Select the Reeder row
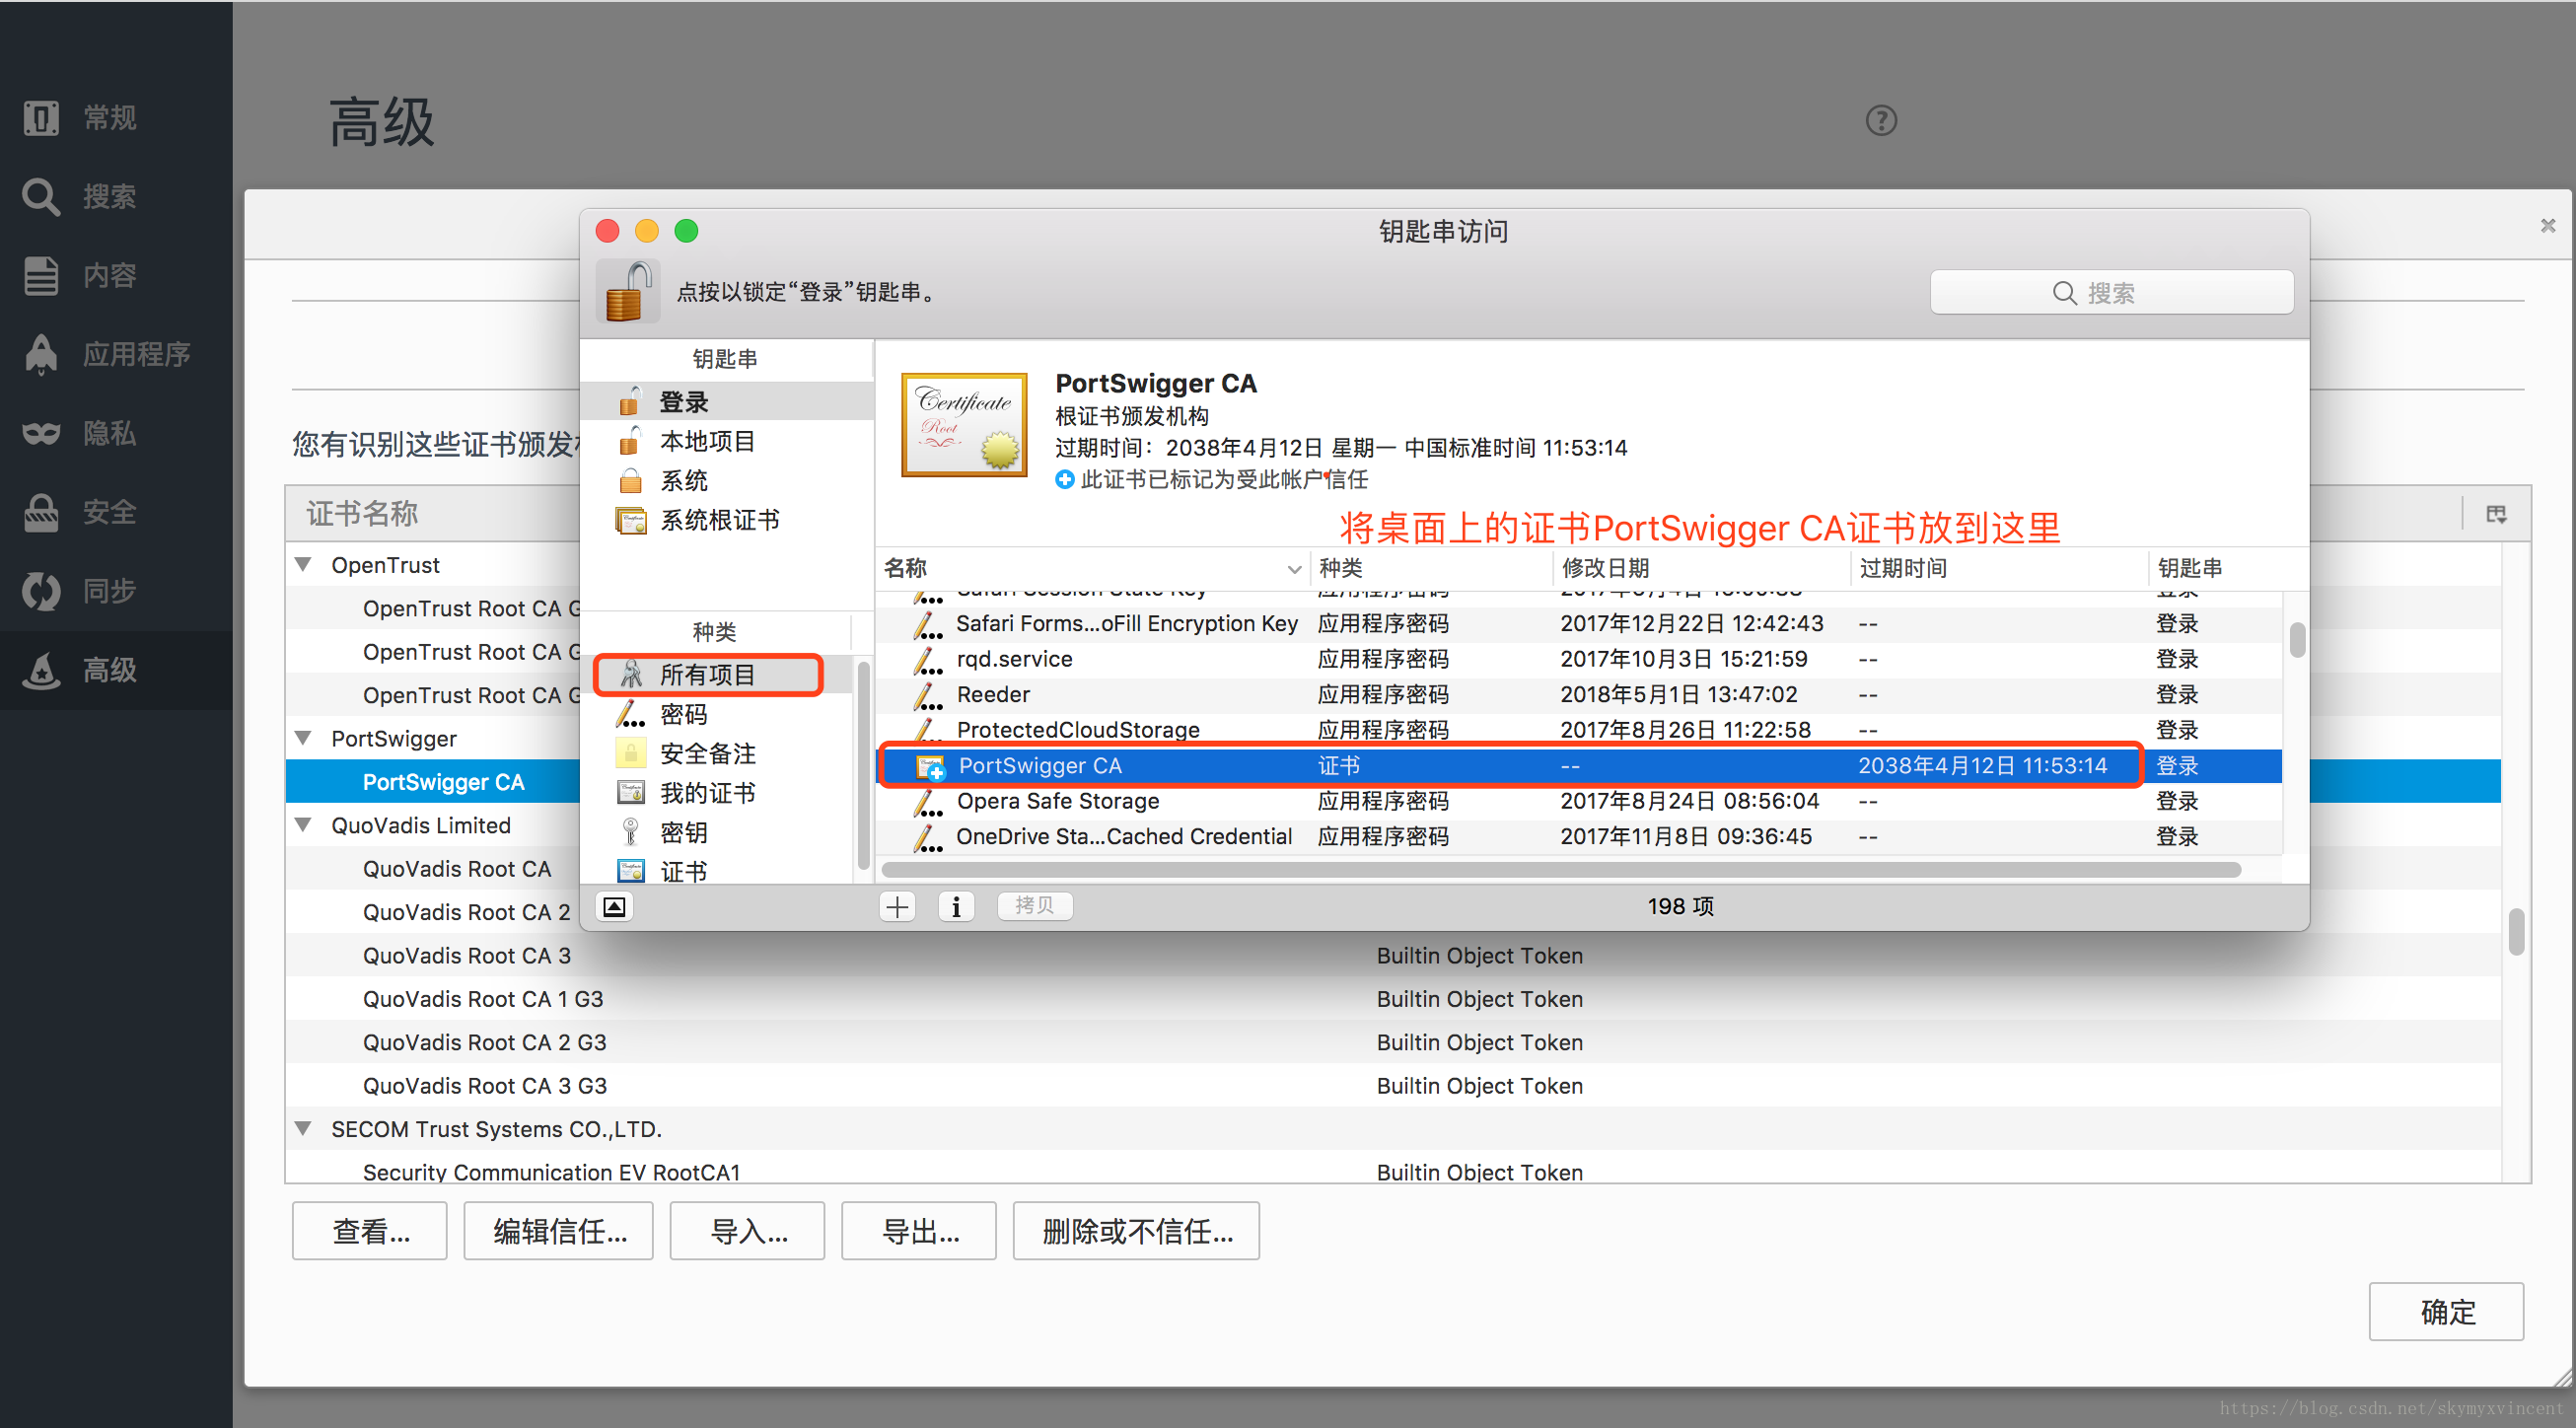The width and height of the screenshot is (2576, 1428). pyautogui.click(x=1580, y=695)
